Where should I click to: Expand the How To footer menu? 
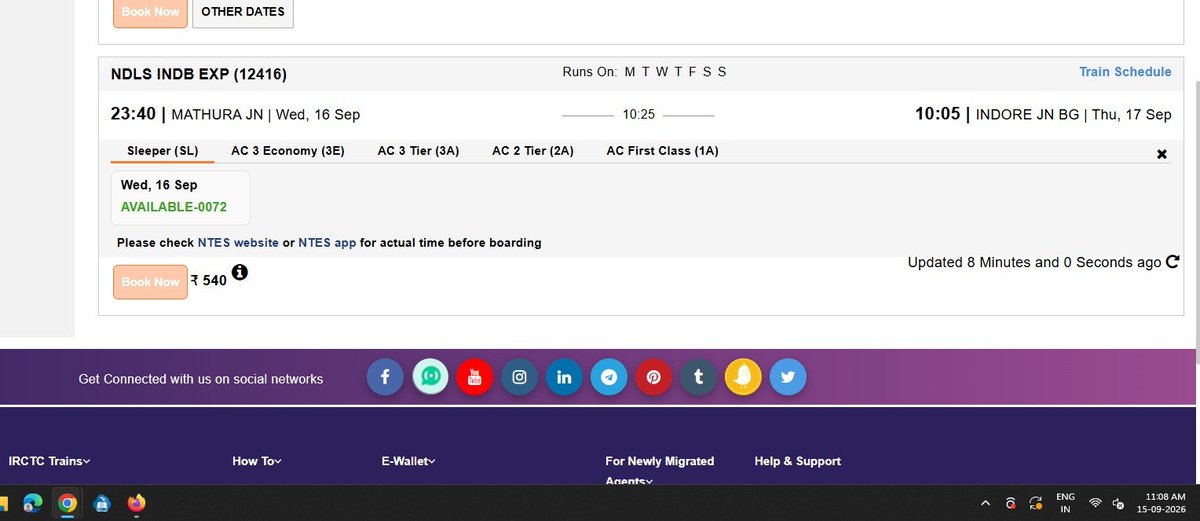tap(257, 461)
